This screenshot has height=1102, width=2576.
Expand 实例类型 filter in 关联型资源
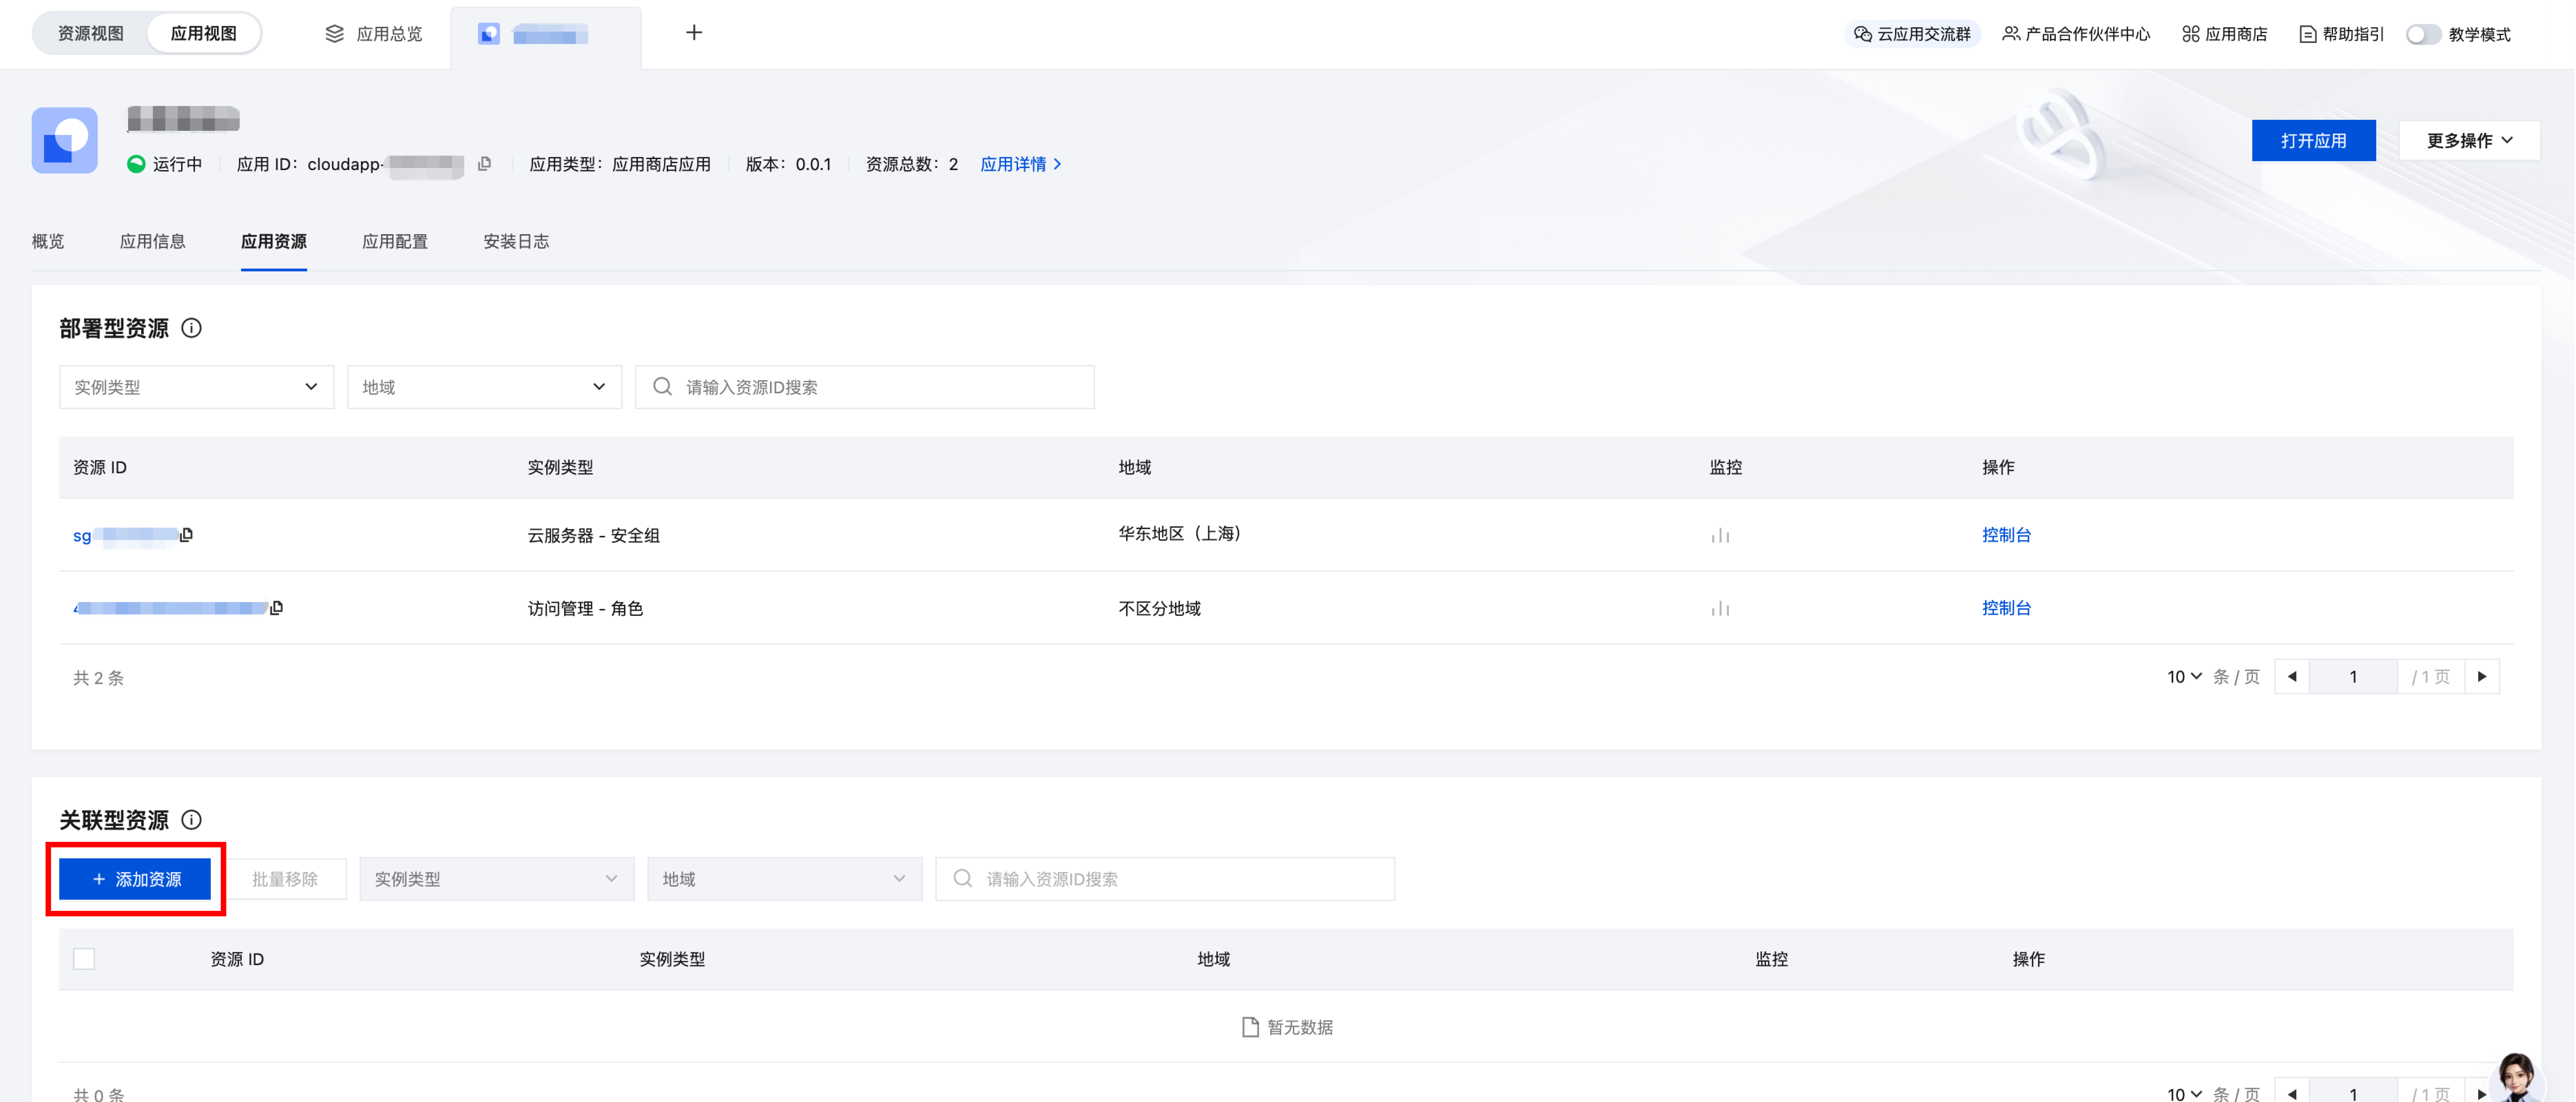click(497, 879)
